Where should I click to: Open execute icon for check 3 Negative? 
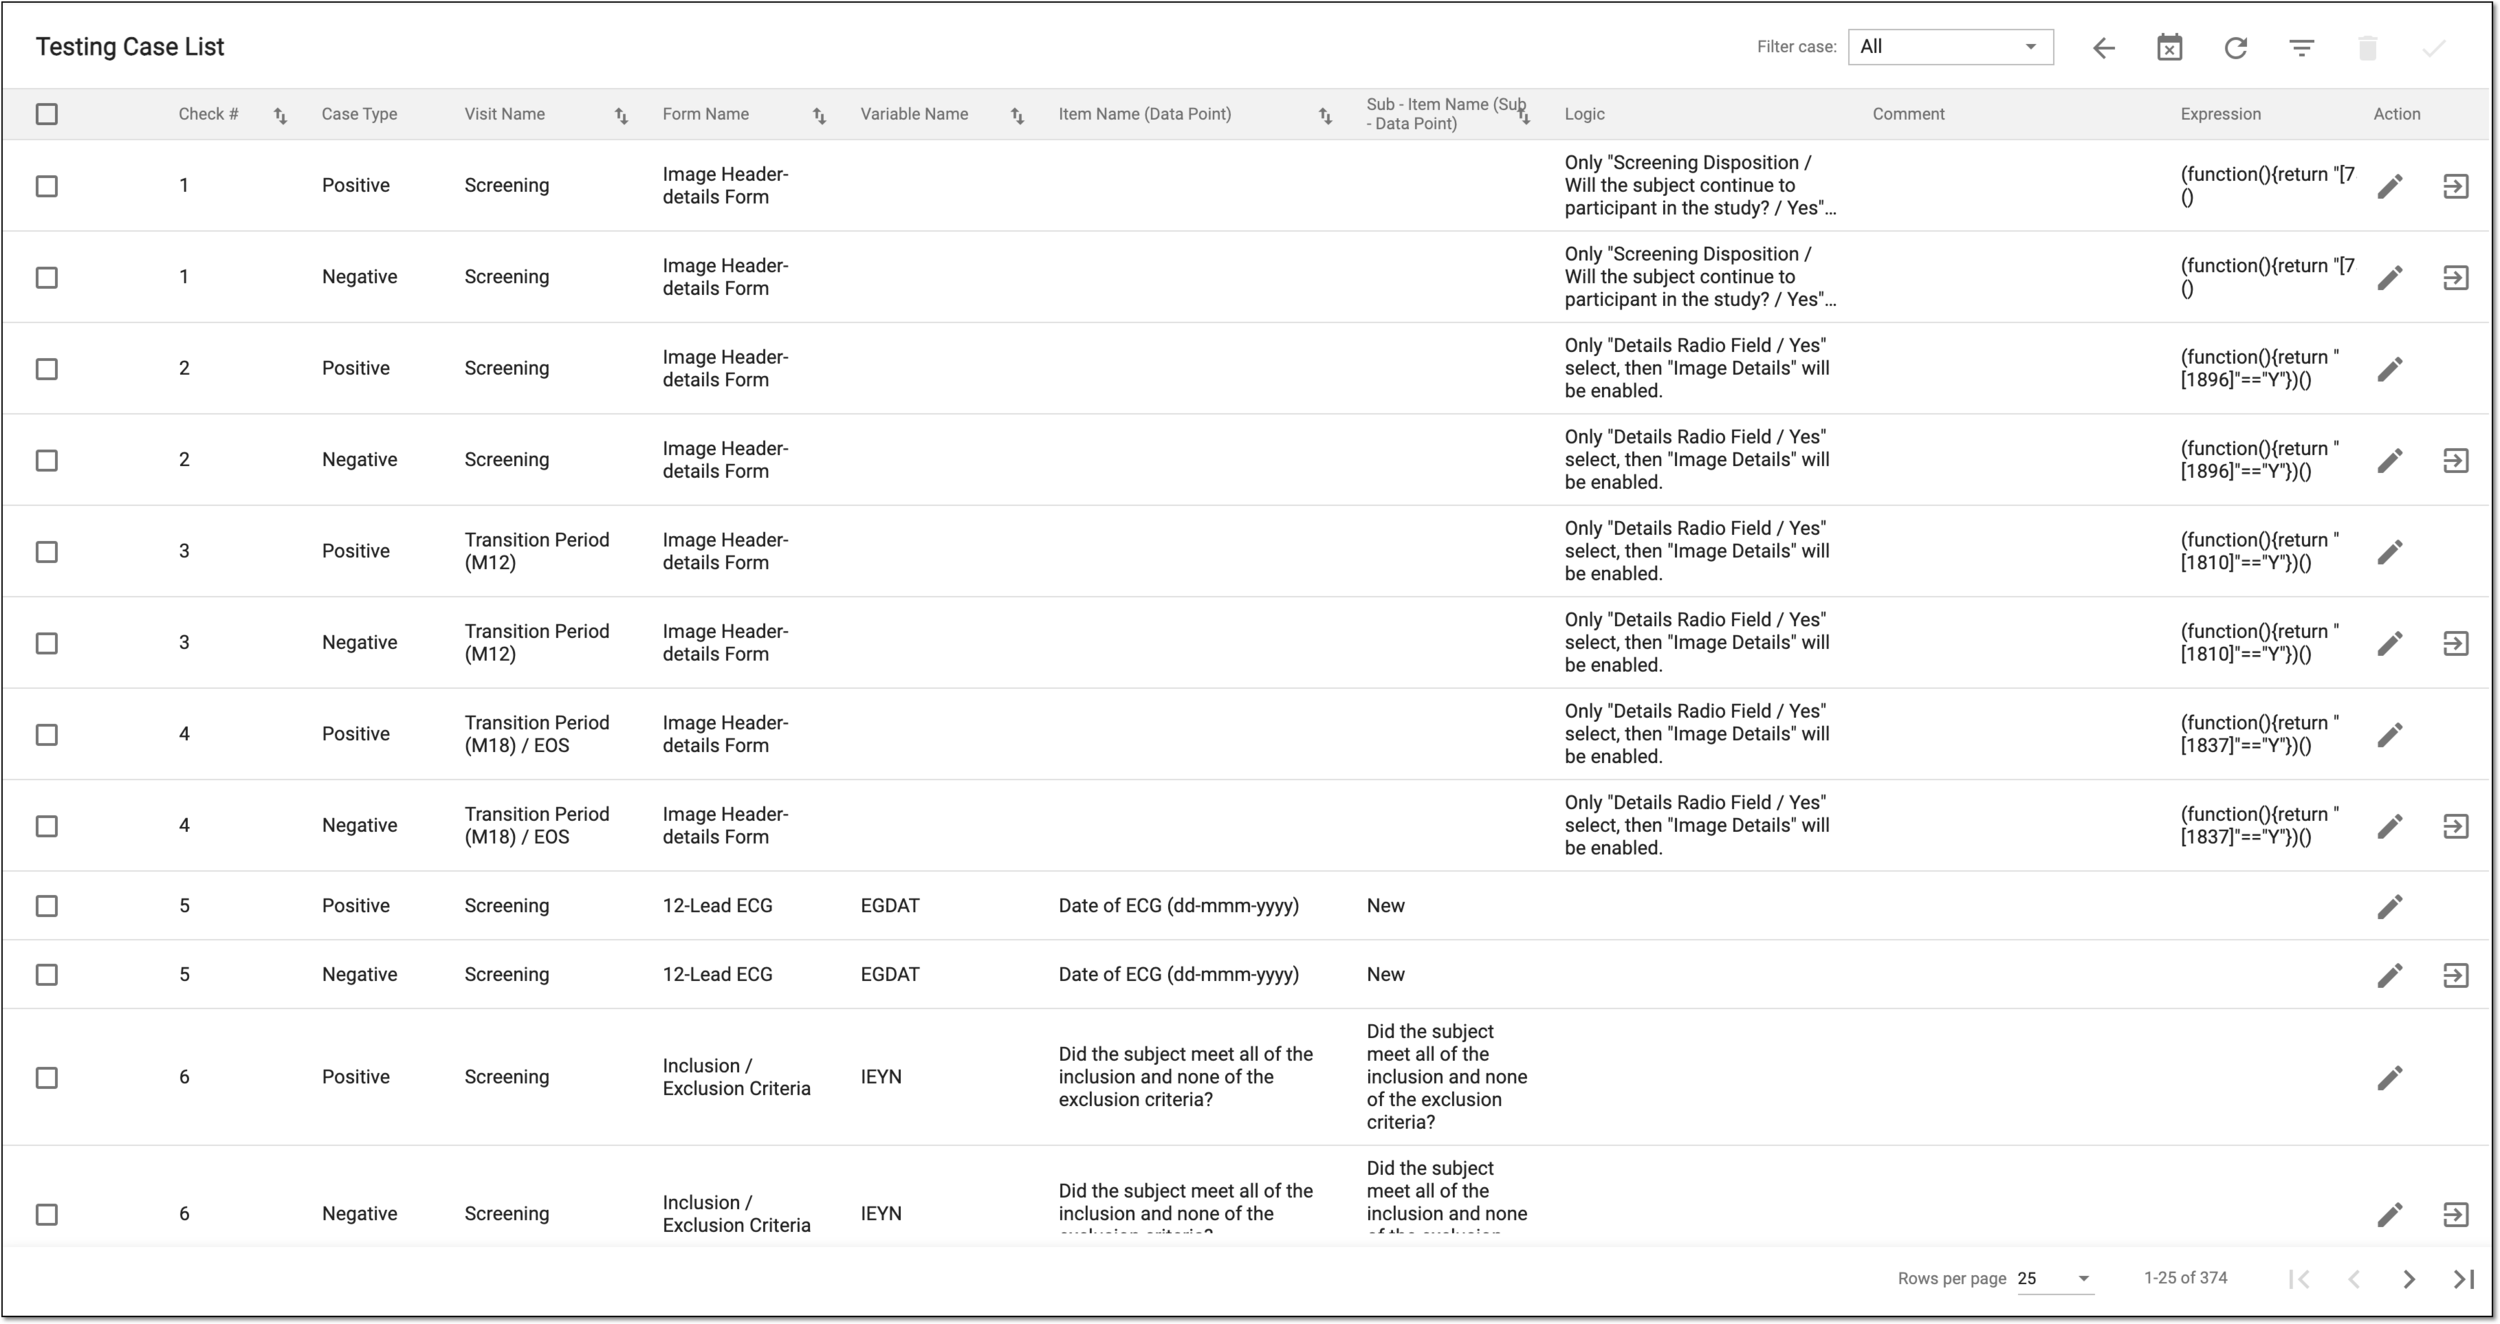[2456, 643]
